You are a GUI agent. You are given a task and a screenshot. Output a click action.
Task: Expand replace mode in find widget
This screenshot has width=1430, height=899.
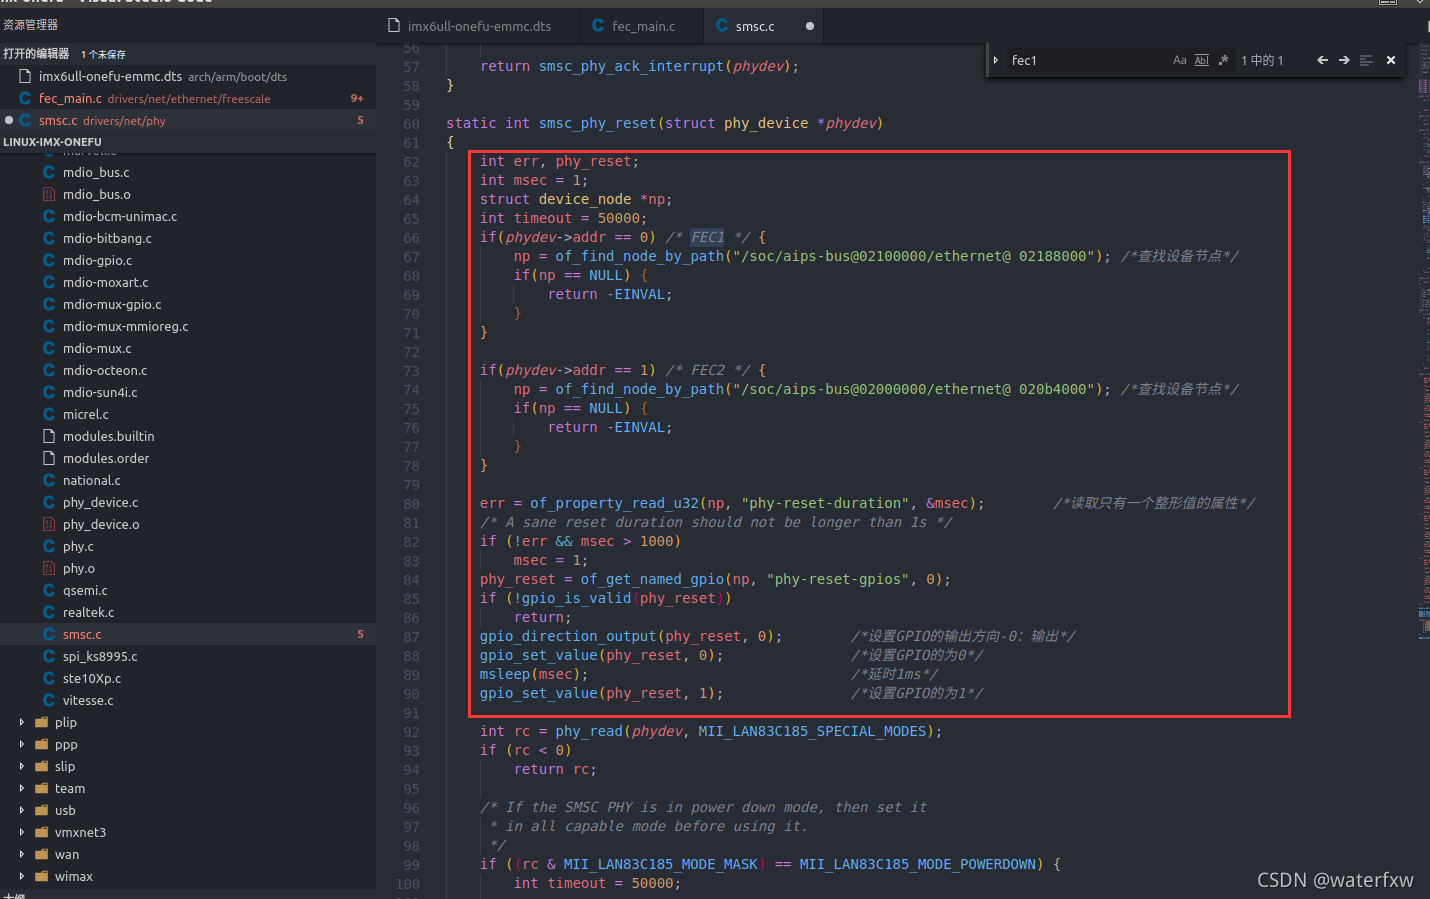[x=996, y=60]
